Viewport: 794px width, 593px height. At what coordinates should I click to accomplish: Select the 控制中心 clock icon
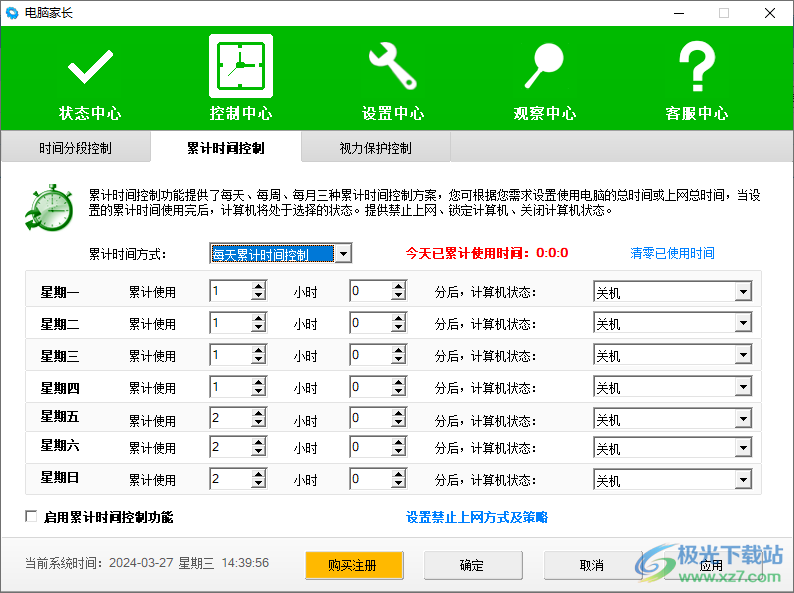[240, 67]
